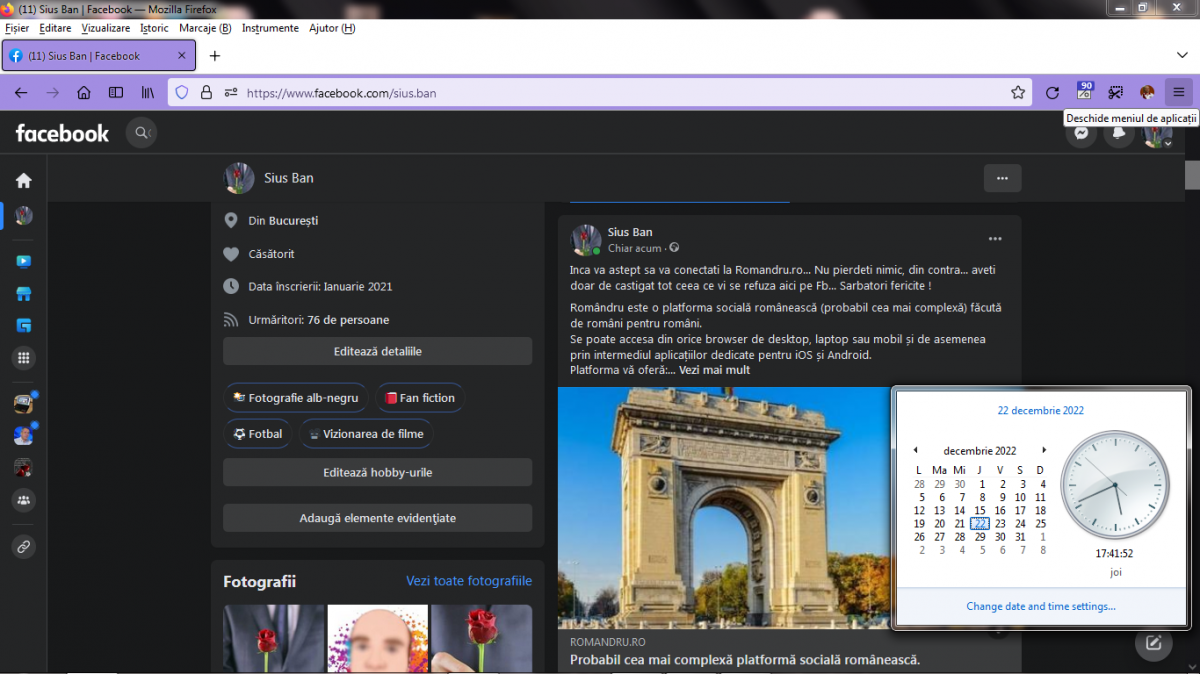Click the Editează detaliile button
1200x674 pixels.
(377, 352)
